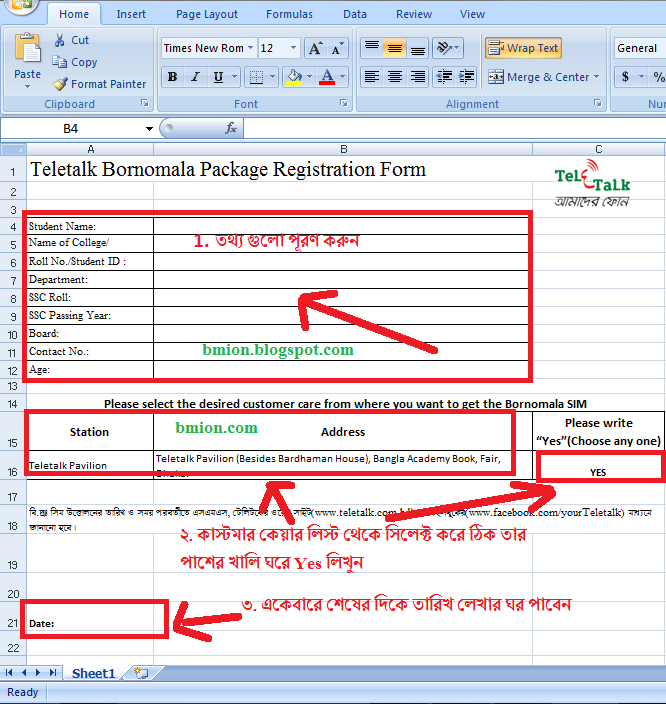Click Increase Indent icon
Image resolution: width=666 pixels, height=704 pixels.
(x=467, y=77)
